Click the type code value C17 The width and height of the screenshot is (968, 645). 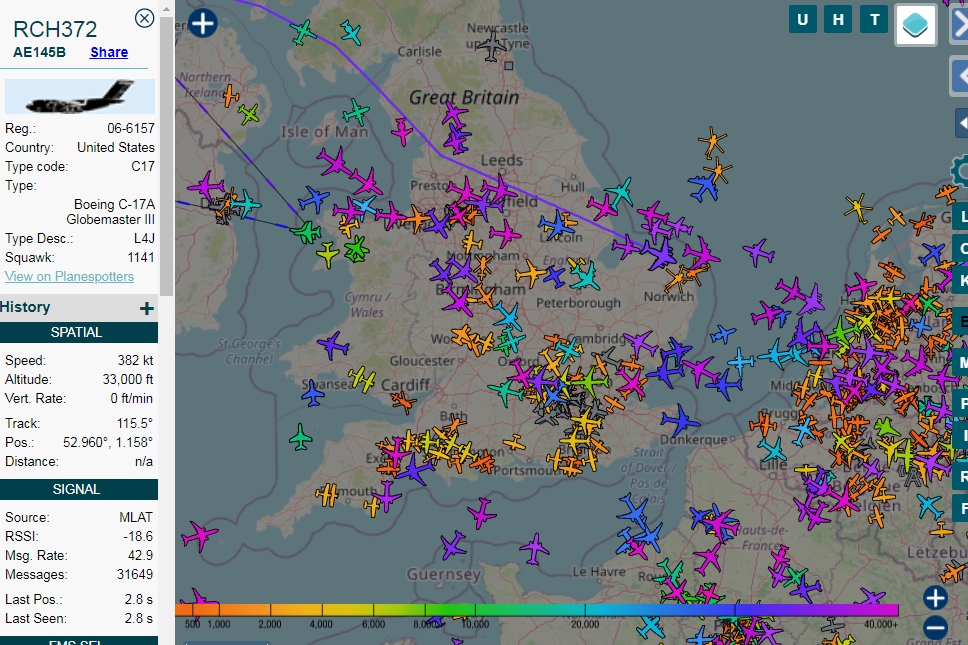tap(143, 167)
